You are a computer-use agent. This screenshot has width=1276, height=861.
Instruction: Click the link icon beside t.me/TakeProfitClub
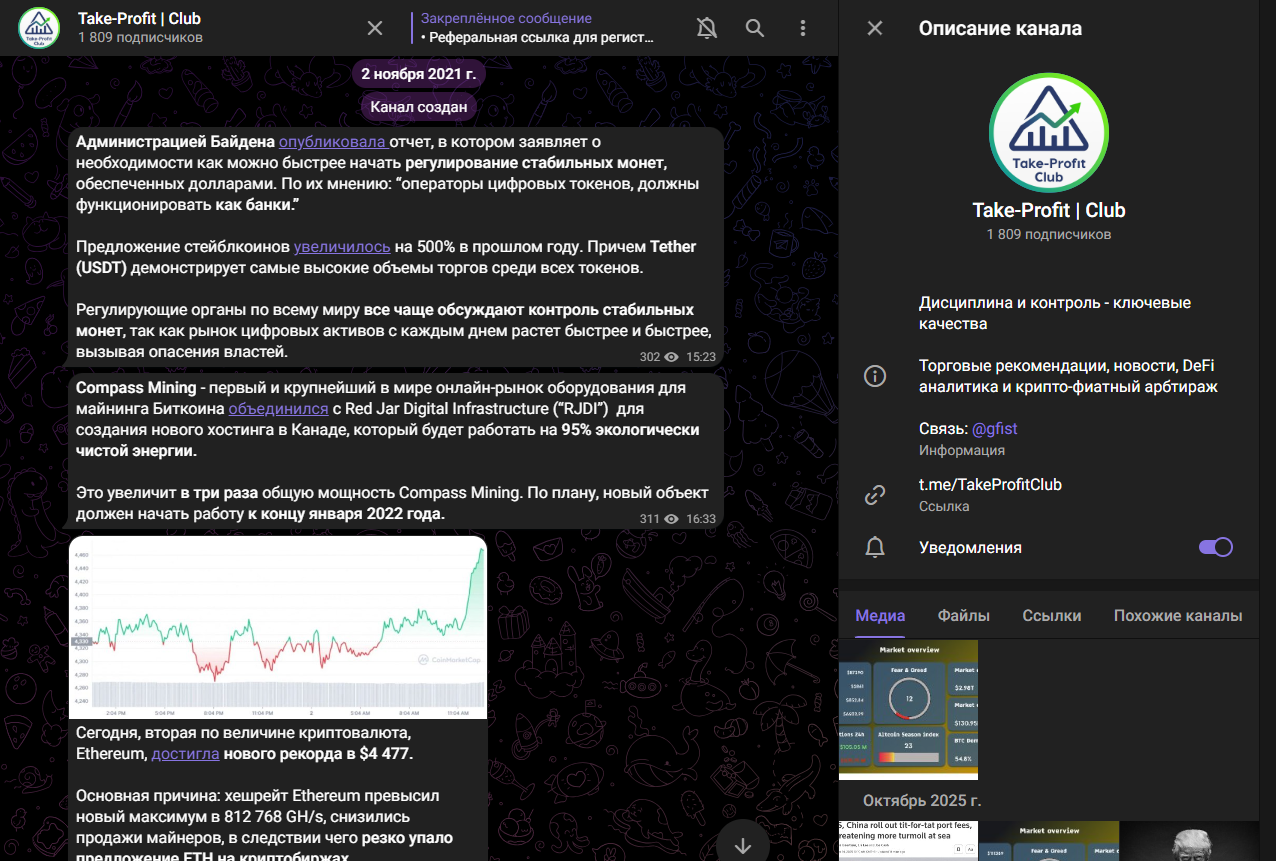(875, 494)
